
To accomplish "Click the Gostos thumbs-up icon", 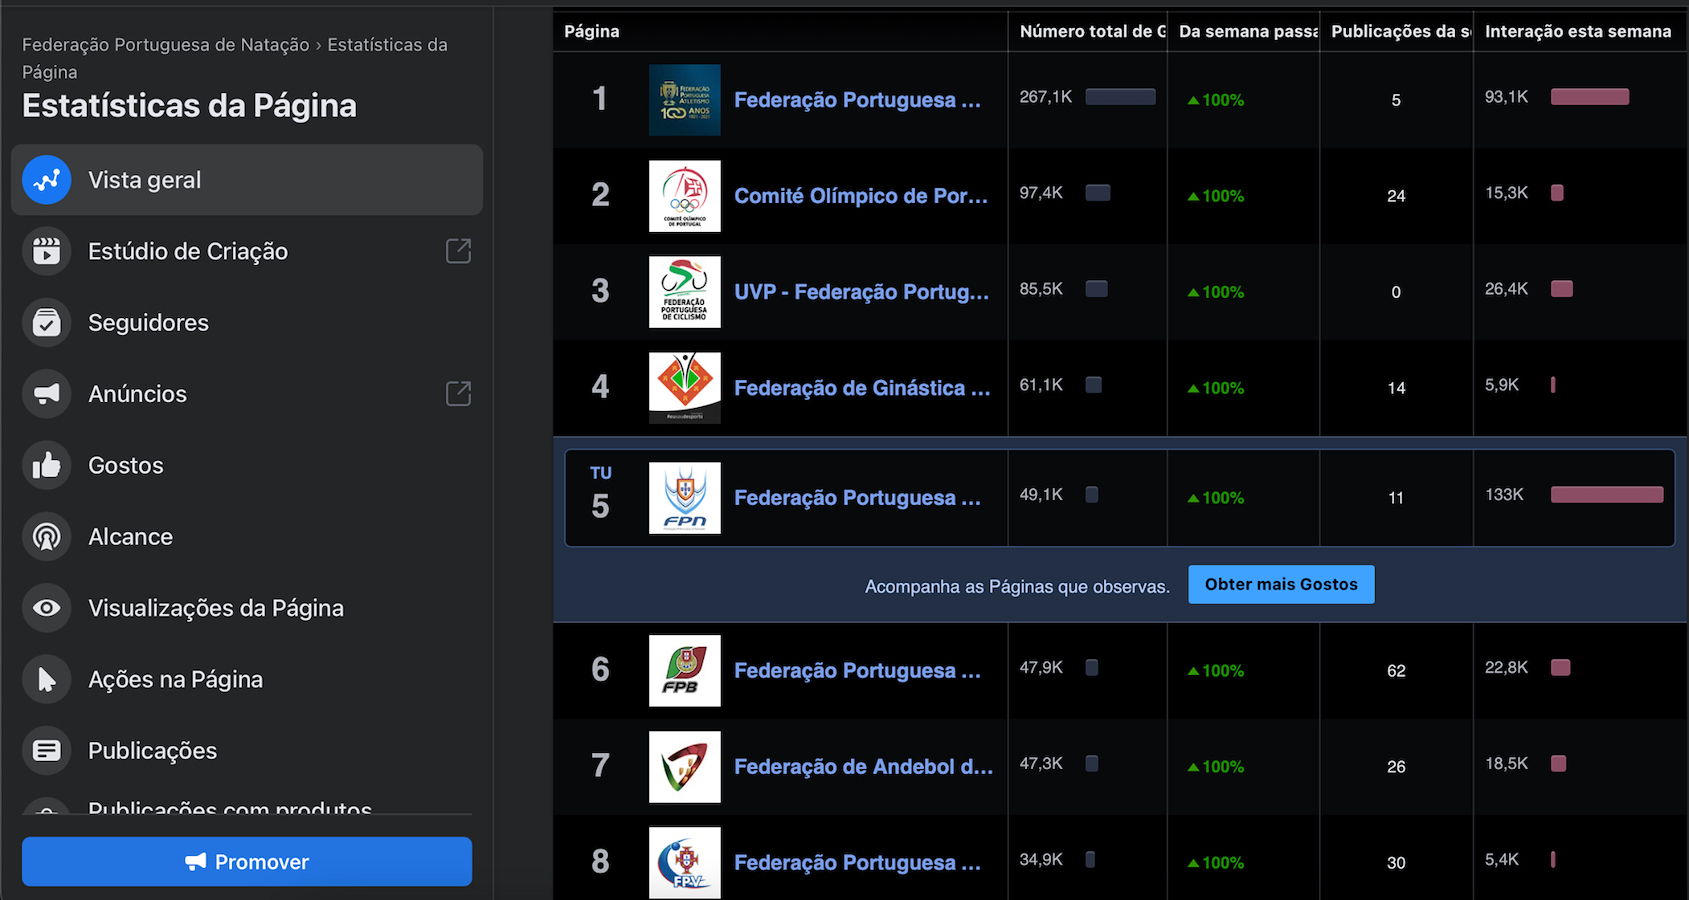I will (46, 465).
